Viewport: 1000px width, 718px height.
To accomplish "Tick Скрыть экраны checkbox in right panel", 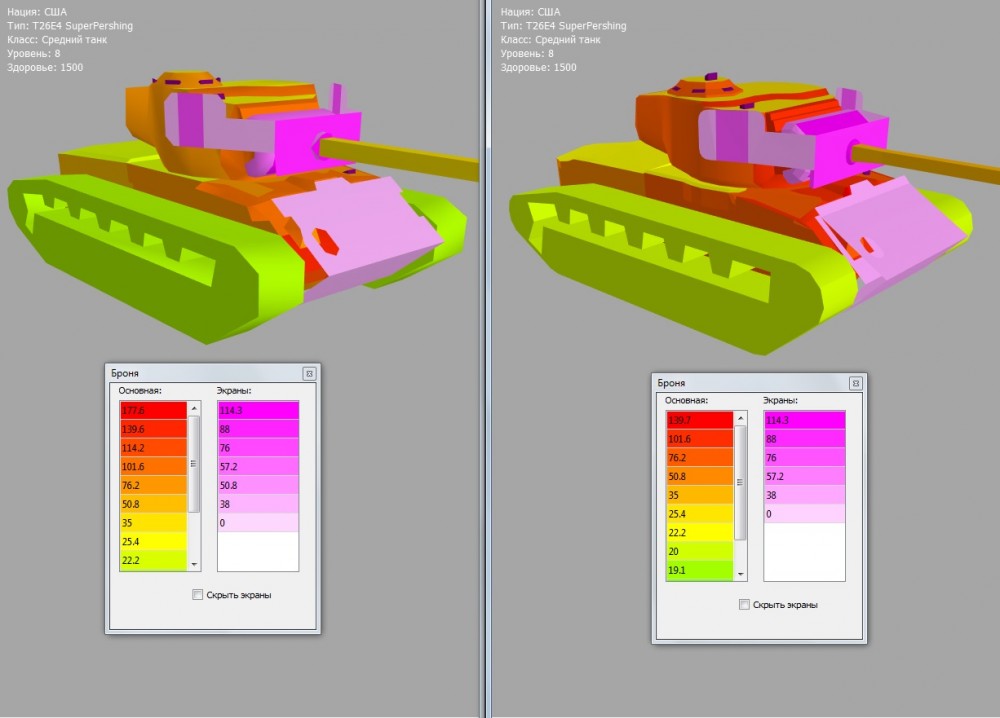I will (x=744, y=605).
